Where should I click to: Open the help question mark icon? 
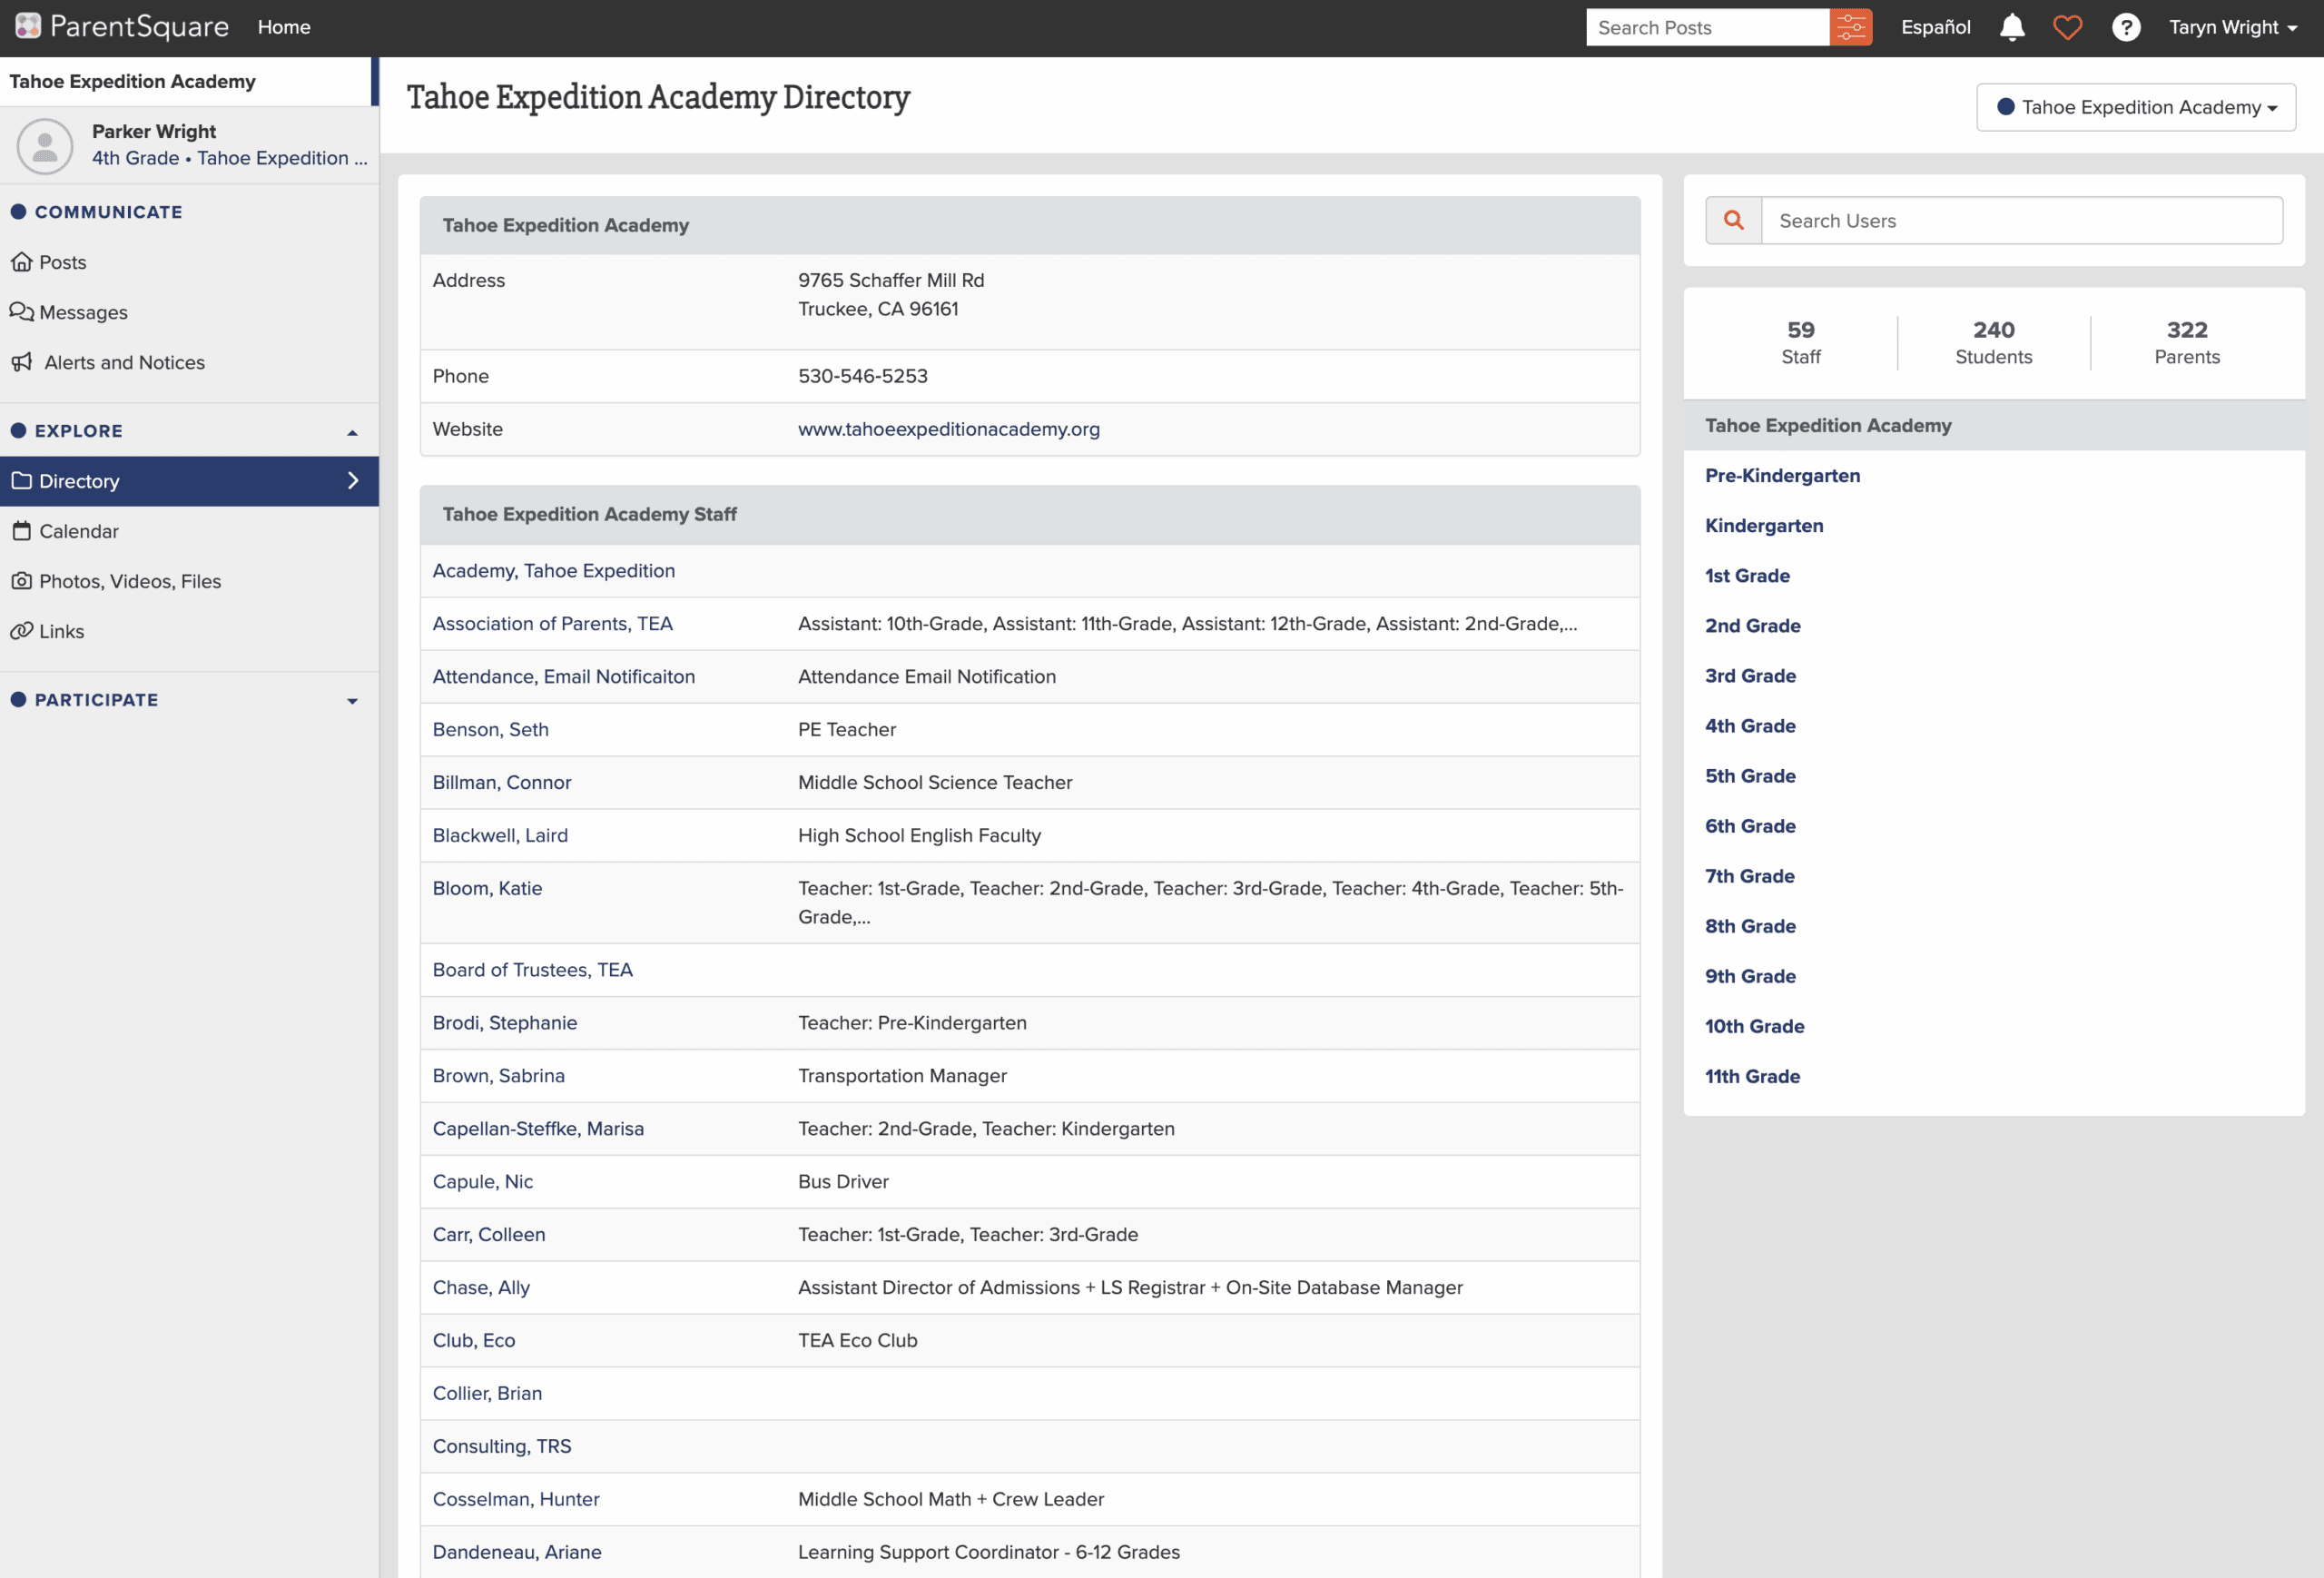2126,27
